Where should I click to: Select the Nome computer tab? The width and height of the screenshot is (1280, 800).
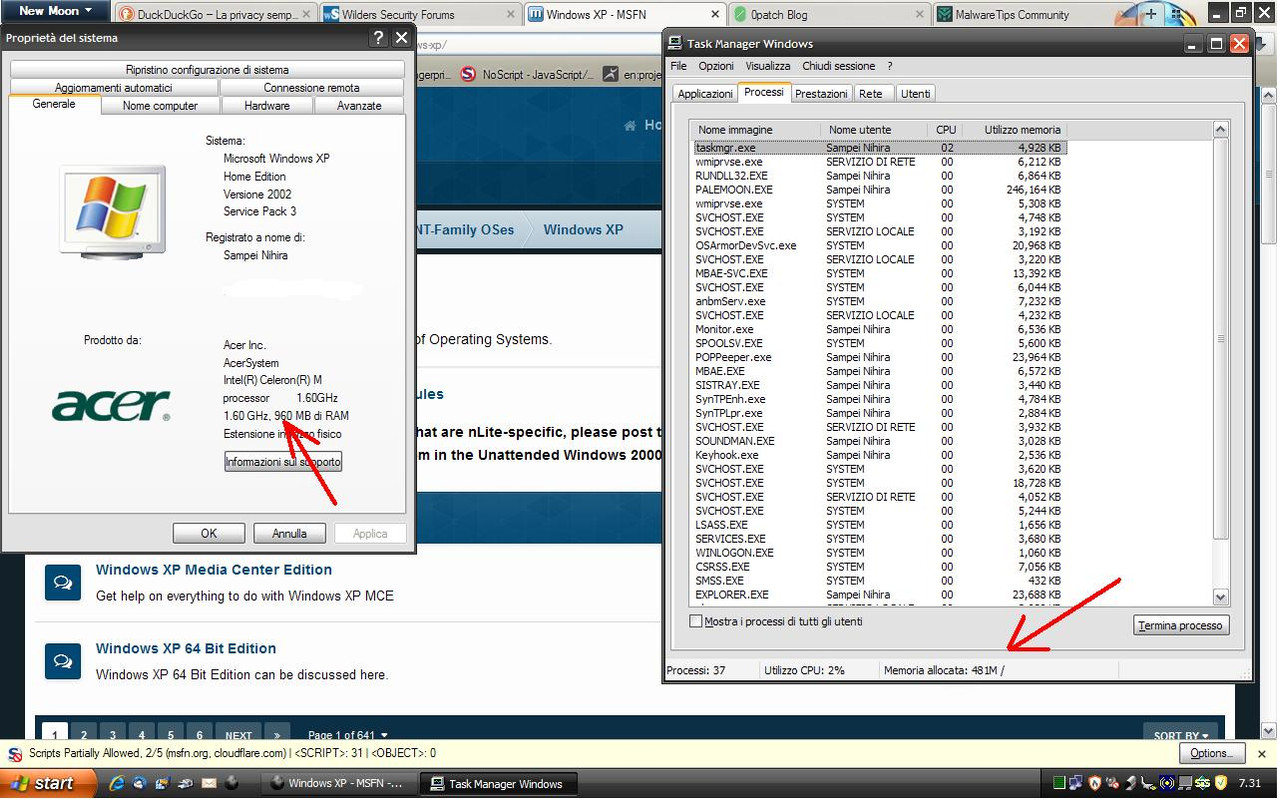pos(160,105)
